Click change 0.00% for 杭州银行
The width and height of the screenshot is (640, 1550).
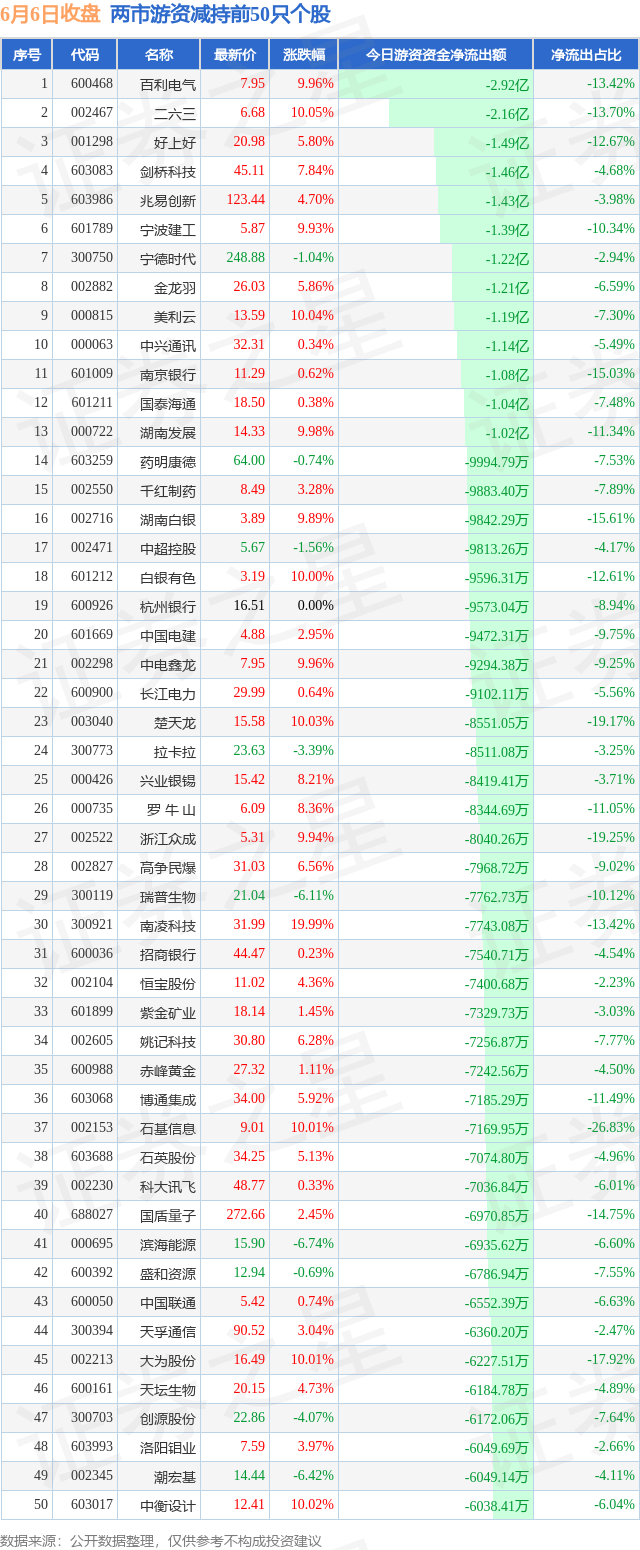pos(315,605)
